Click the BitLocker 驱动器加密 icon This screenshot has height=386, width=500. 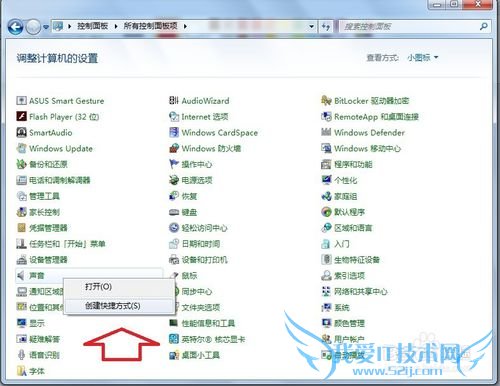click(326, 101)
